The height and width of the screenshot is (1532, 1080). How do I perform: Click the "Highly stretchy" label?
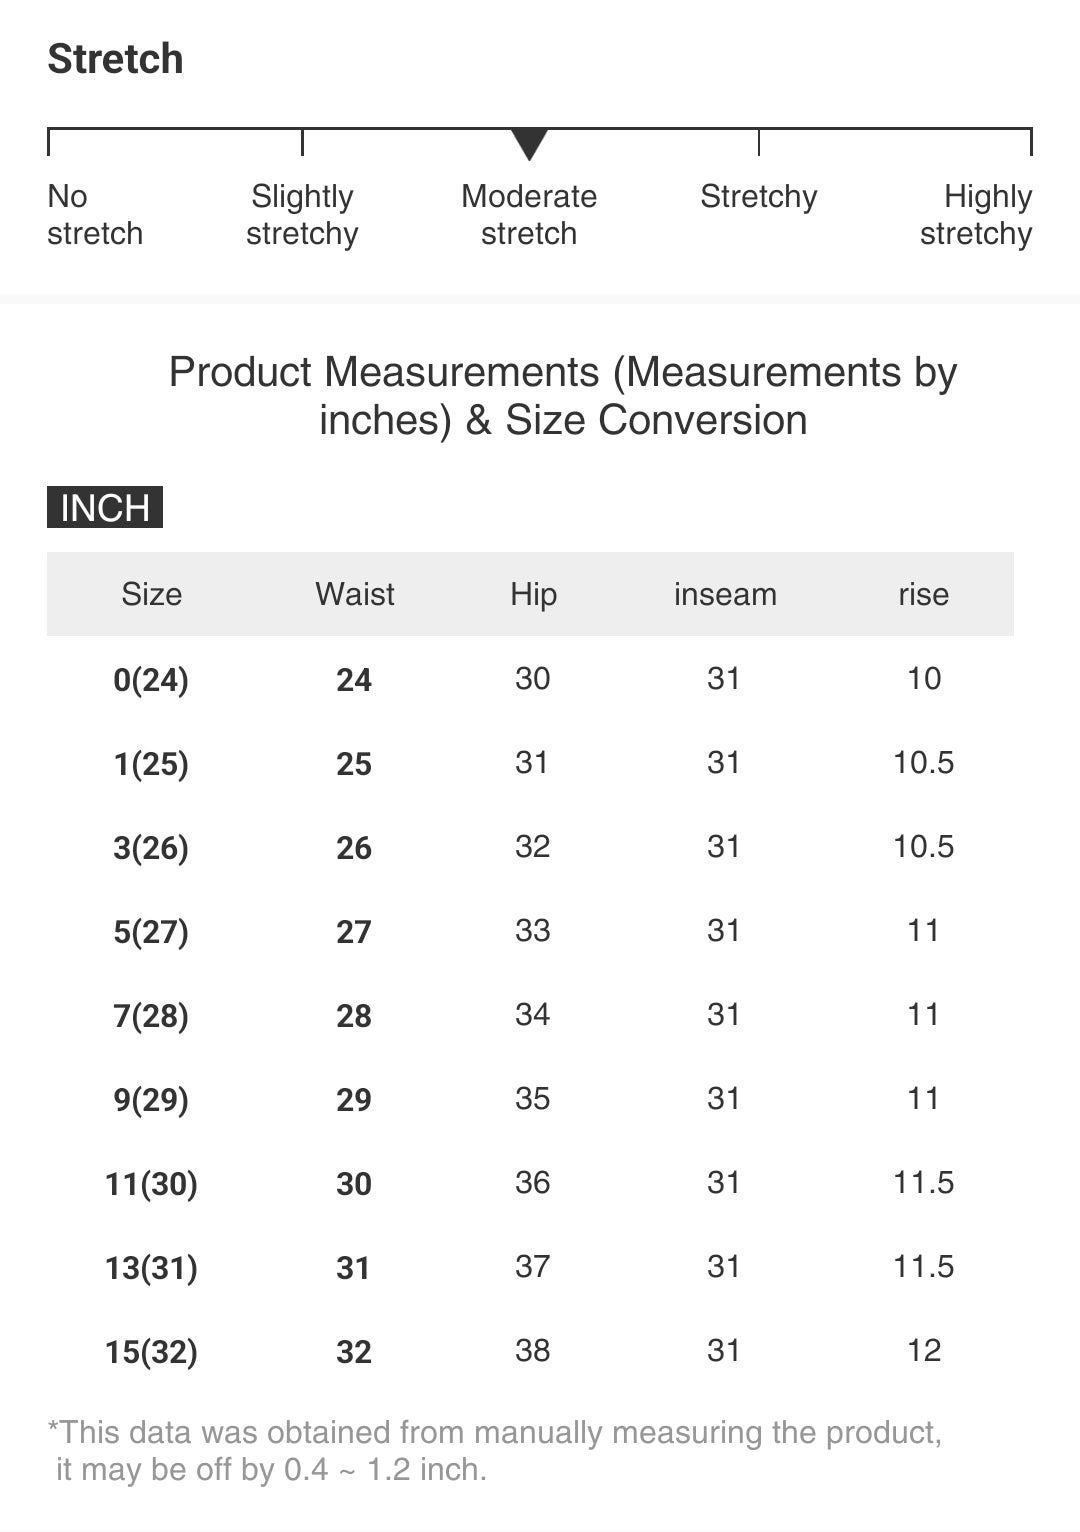tap(976, 215)
